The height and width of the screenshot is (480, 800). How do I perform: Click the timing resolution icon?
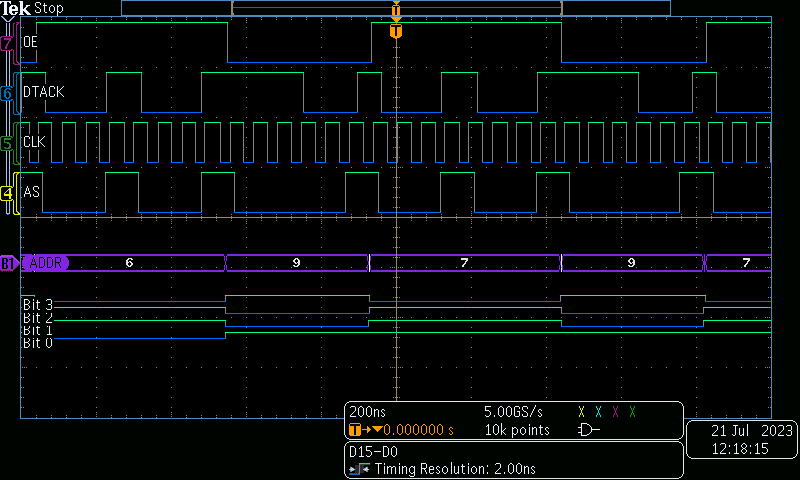click(x=359, y=469)
